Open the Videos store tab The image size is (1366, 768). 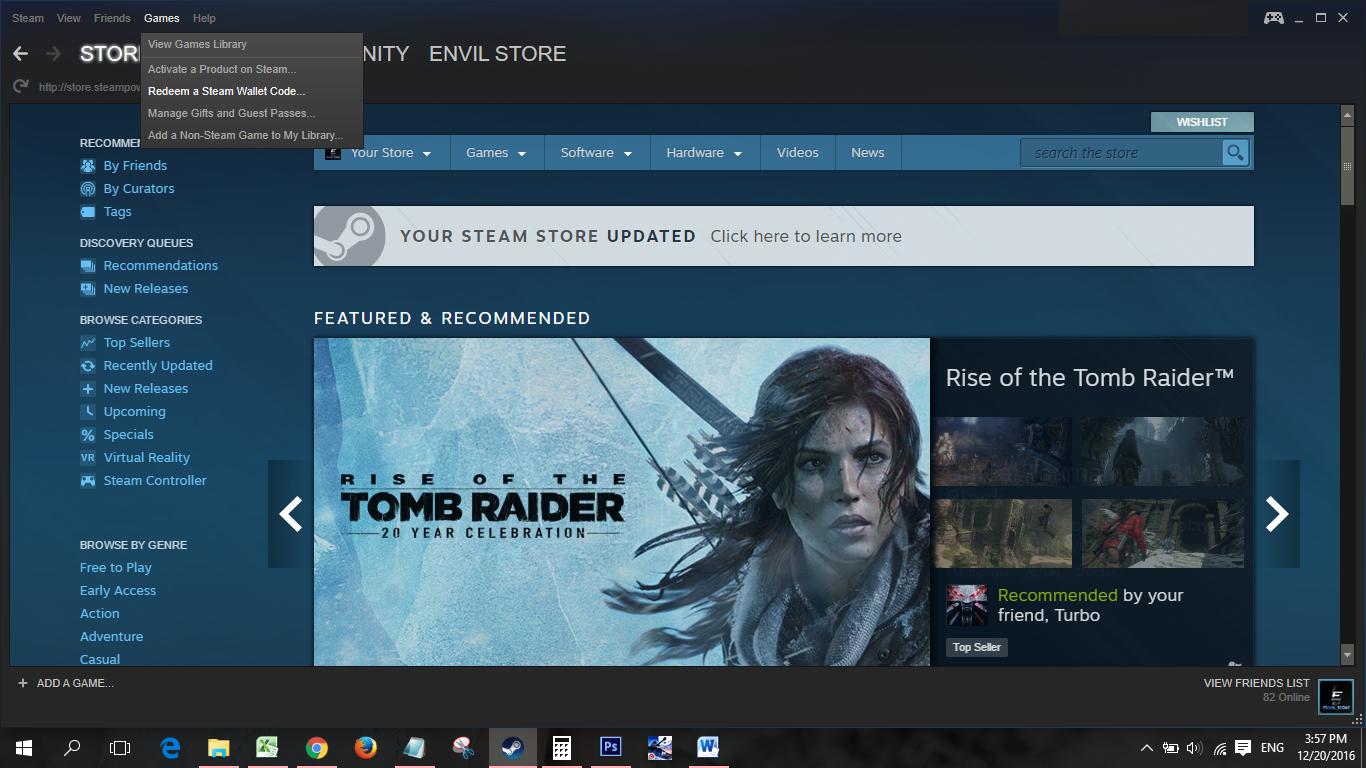[797, 153]
